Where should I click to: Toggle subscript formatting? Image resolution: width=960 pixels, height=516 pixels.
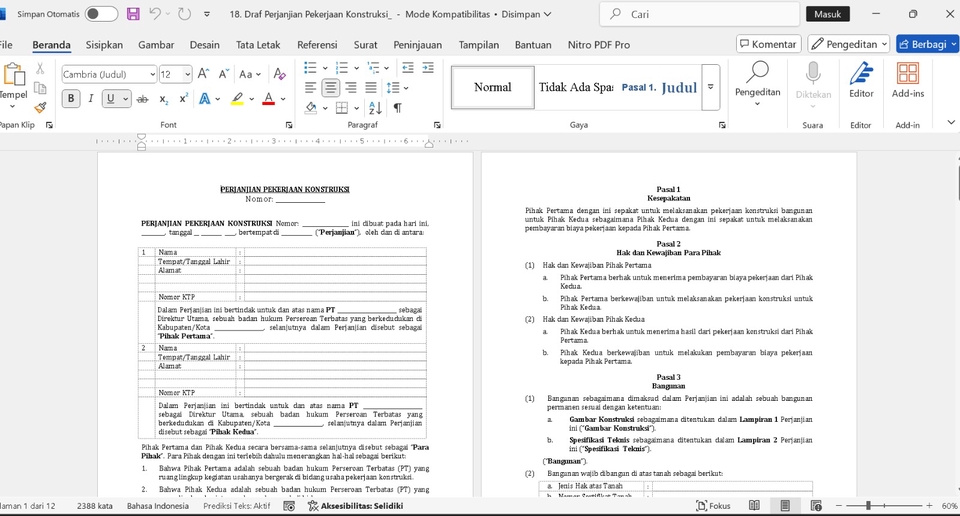click(163, 99)
